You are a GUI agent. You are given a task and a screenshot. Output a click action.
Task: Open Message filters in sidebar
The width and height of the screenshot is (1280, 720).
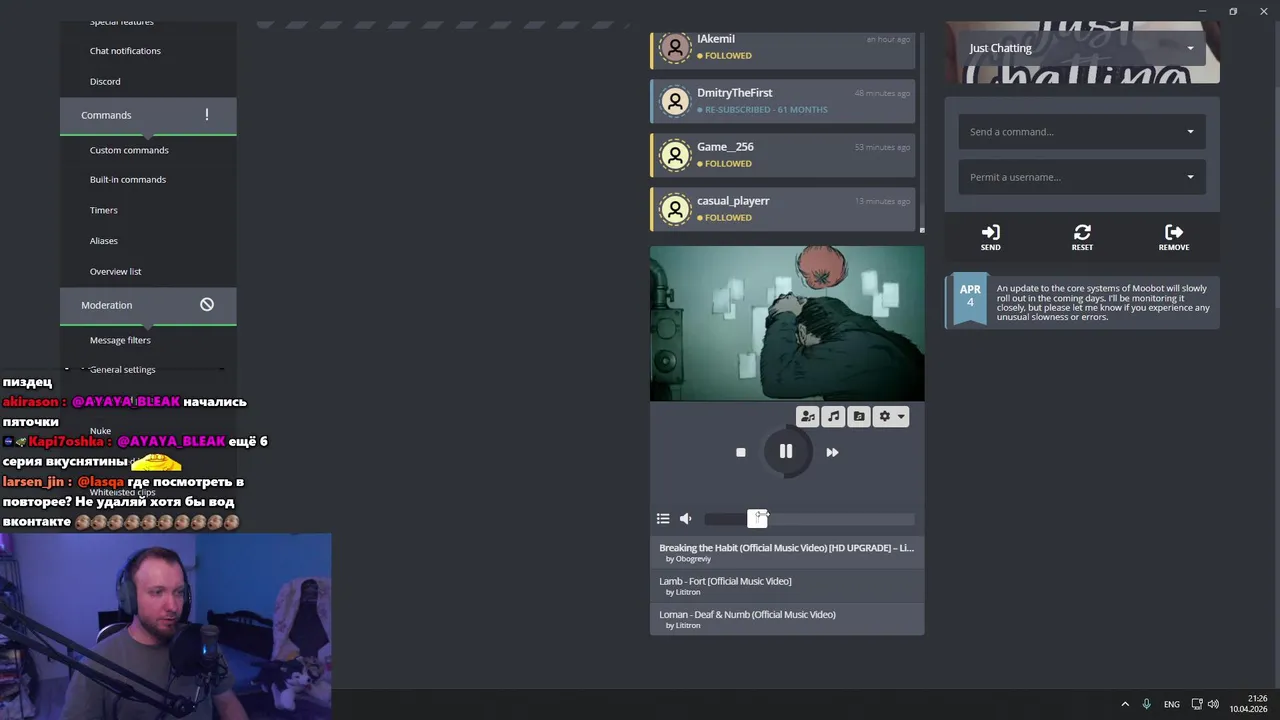point(120,340)
